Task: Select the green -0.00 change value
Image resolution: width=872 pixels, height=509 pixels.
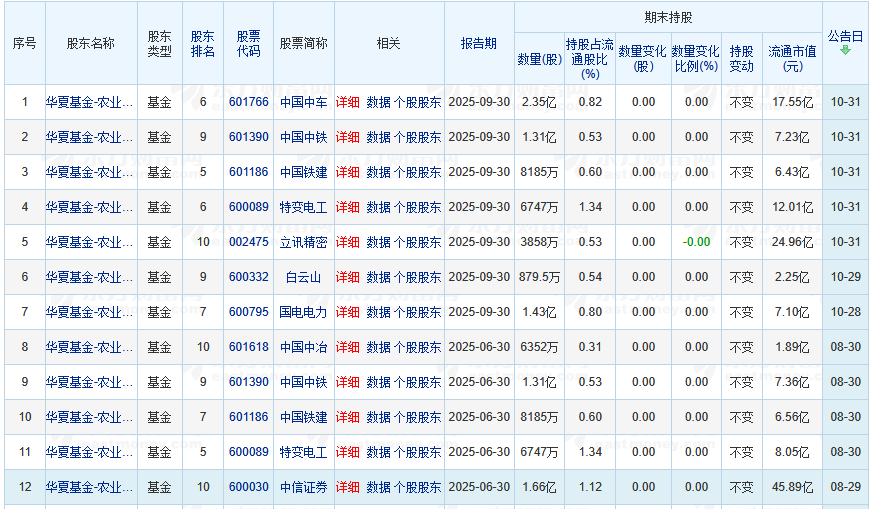Action: 696,242
